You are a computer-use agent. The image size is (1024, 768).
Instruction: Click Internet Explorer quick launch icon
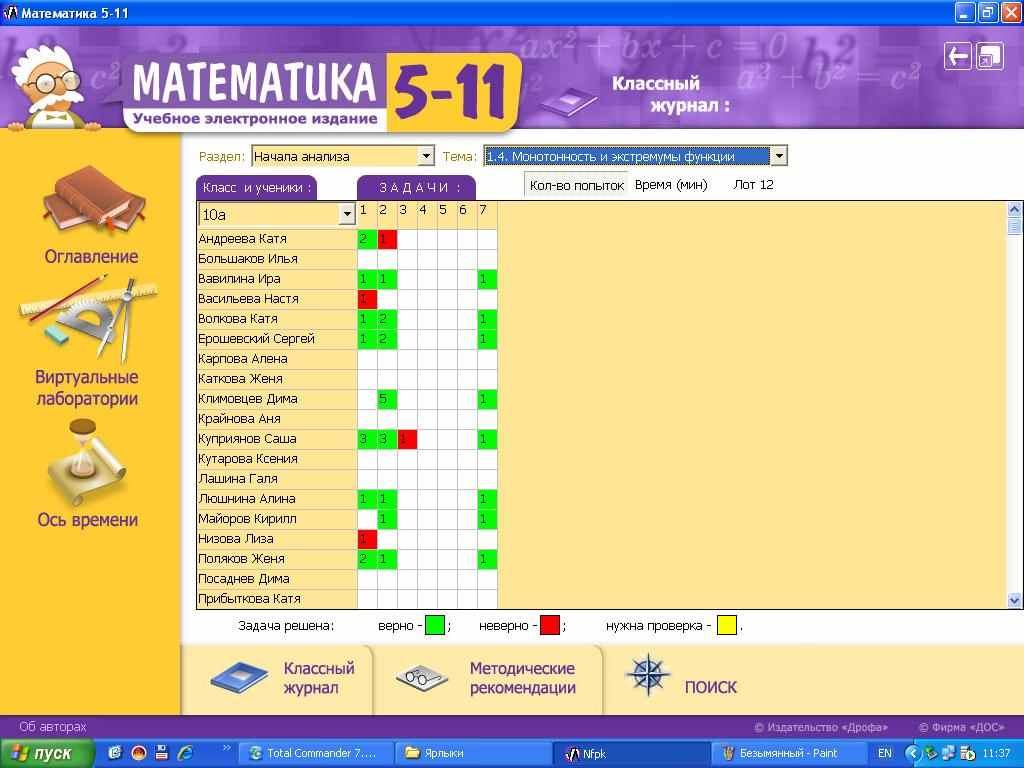click(x=185, y=753)
